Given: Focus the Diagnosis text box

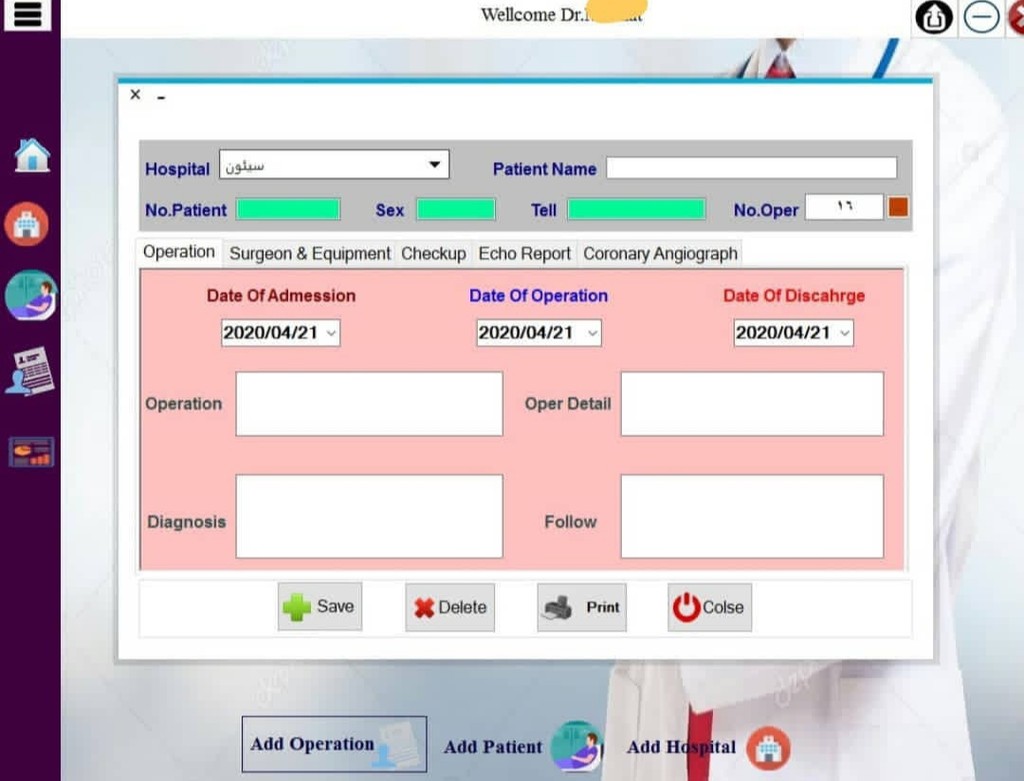Looking at the screenshot, I should coord(369,517).
